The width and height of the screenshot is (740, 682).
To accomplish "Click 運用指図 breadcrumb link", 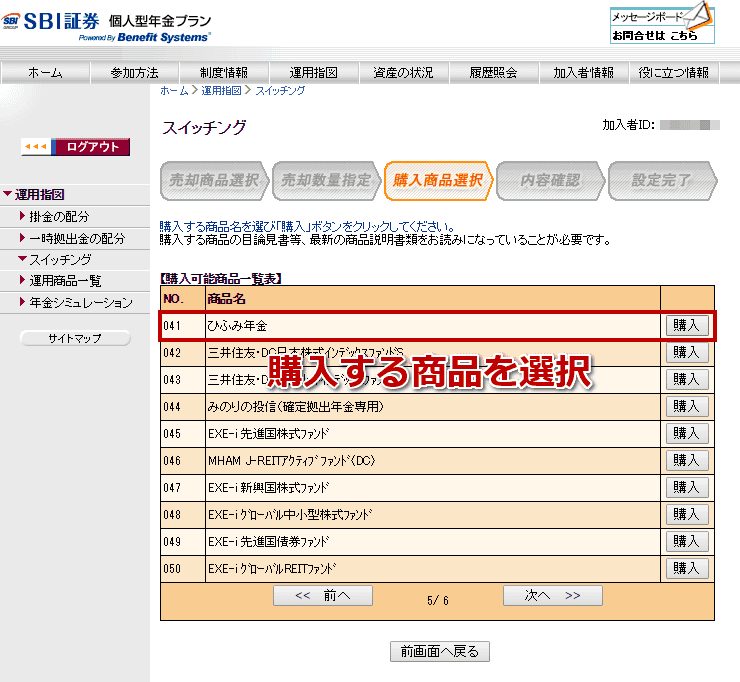I will tap(221, 91).
